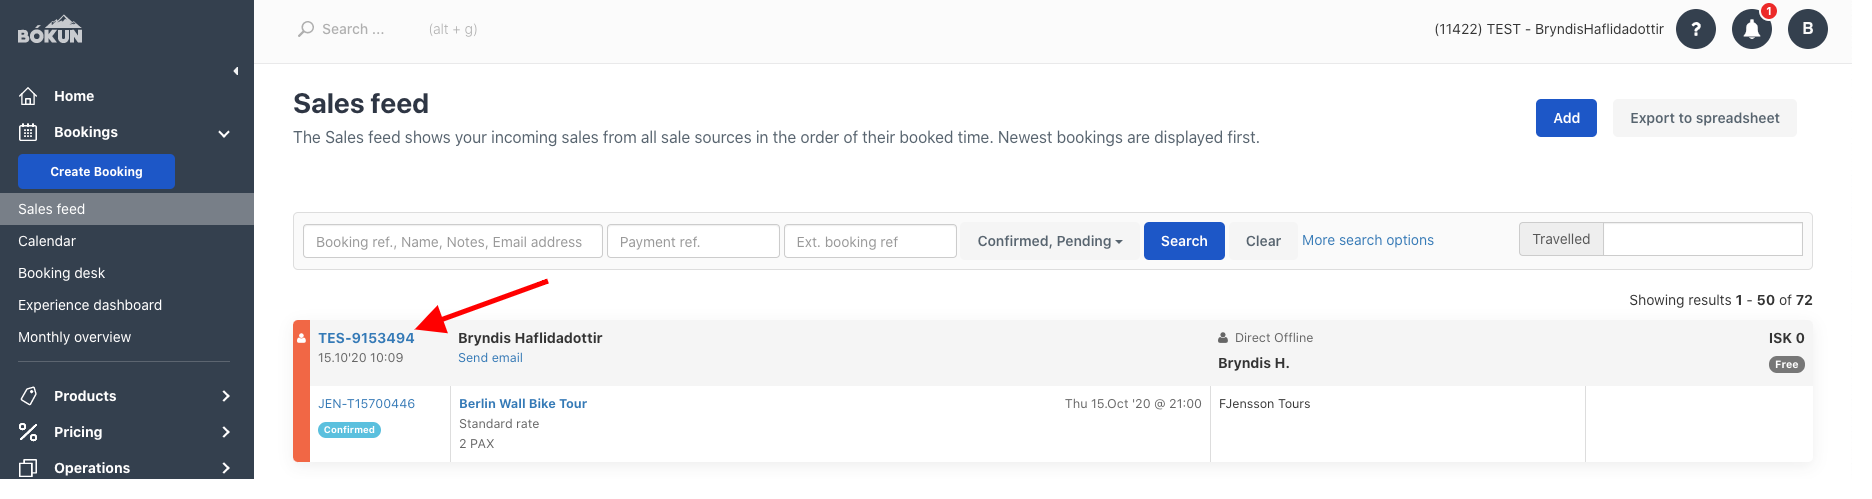Click the Payment ref. input field

693,241
